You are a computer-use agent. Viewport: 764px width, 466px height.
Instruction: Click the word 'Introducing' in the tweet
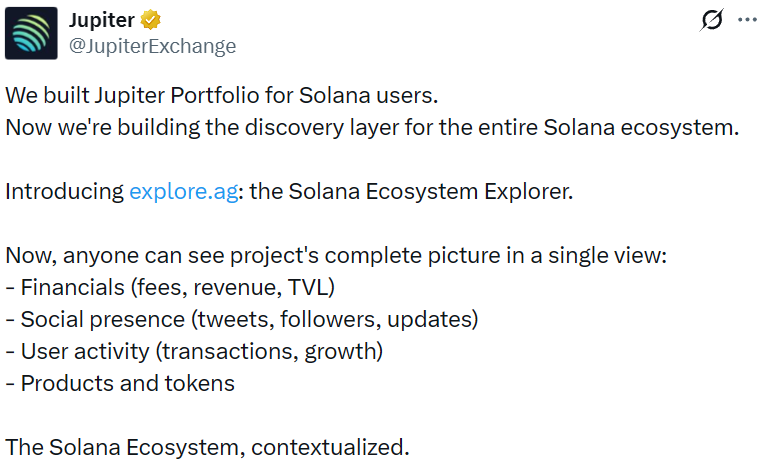click(x=65, y=191)
